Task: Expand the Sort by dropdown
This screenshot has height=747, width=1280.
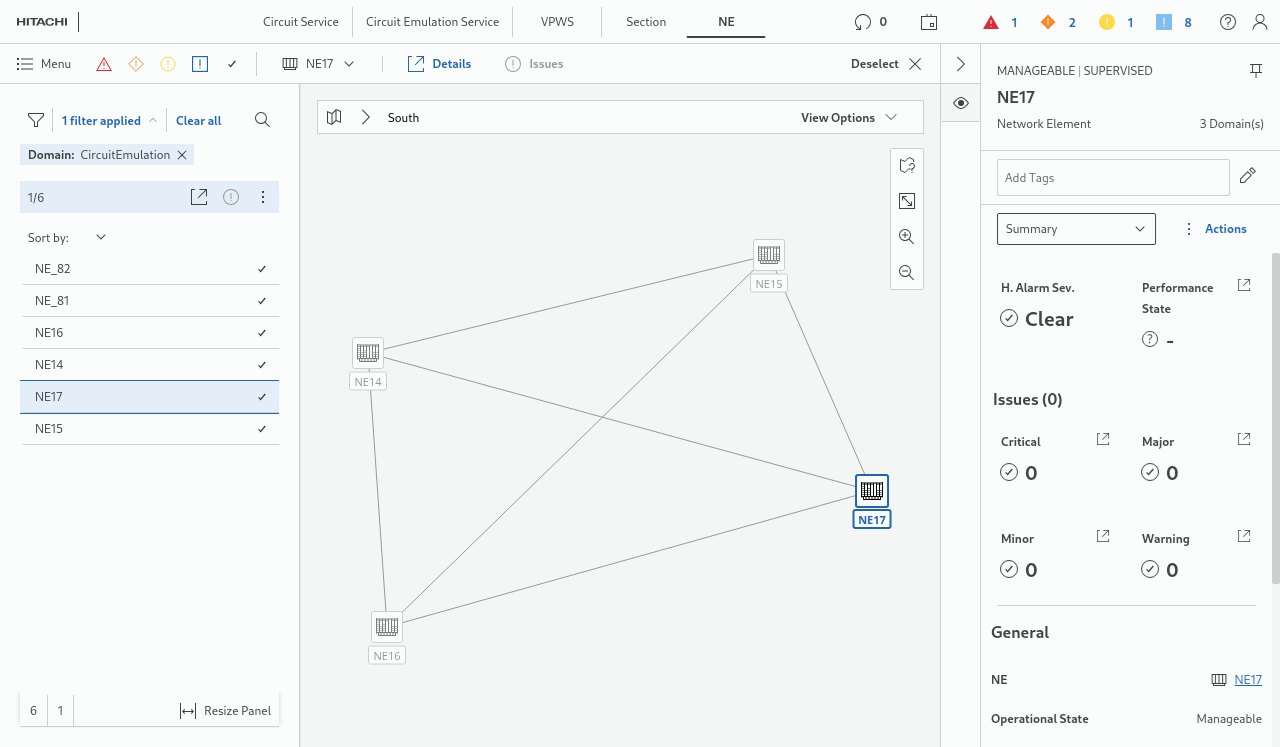Action: [x=100, y=238]
